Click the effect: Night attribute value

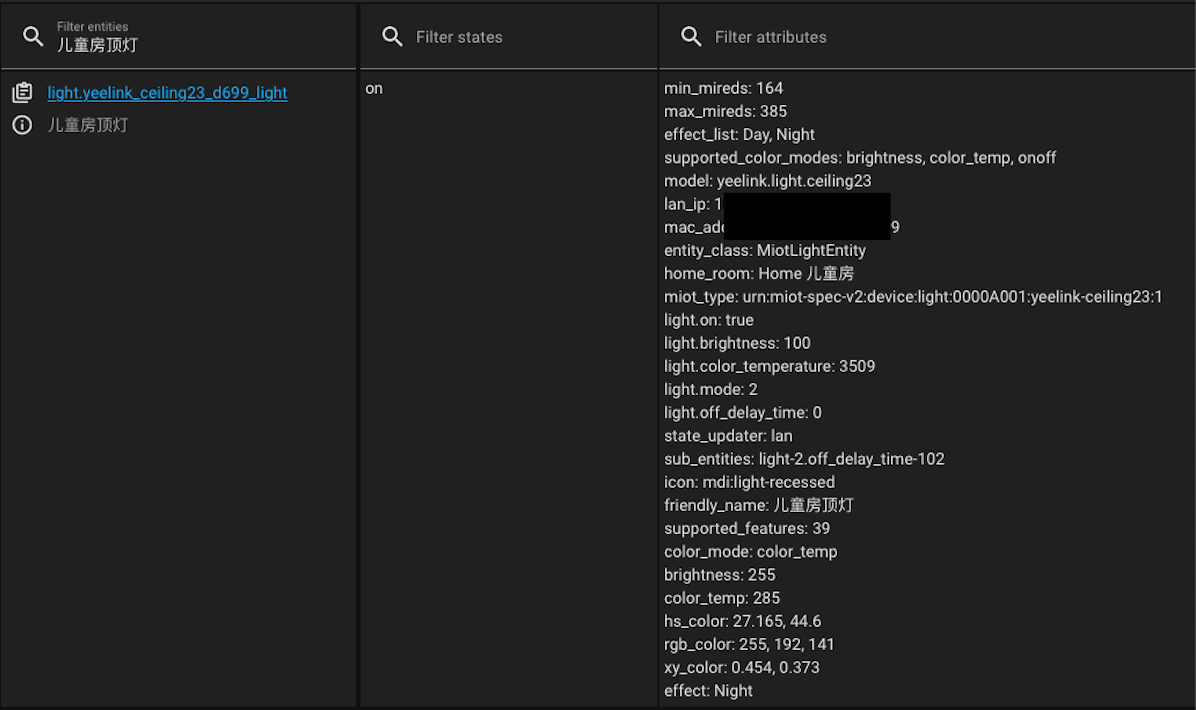(702, 690)
